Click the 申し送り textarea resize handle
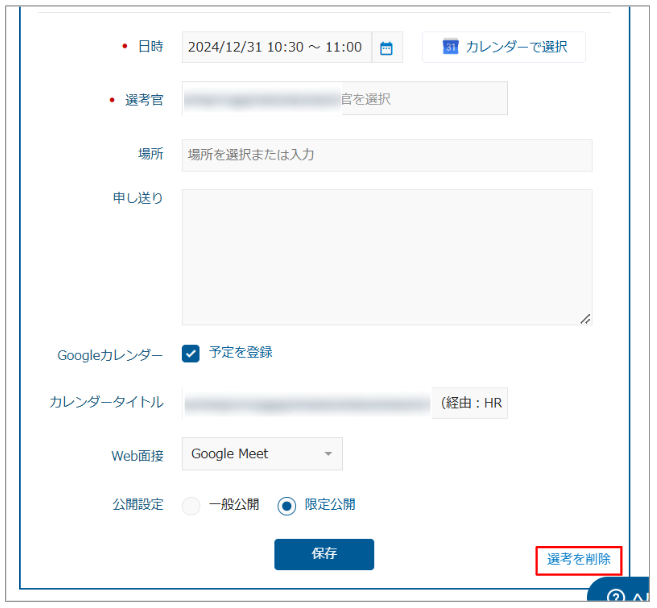The width and height of the screenshot is (657, 608). click(585, 318)
